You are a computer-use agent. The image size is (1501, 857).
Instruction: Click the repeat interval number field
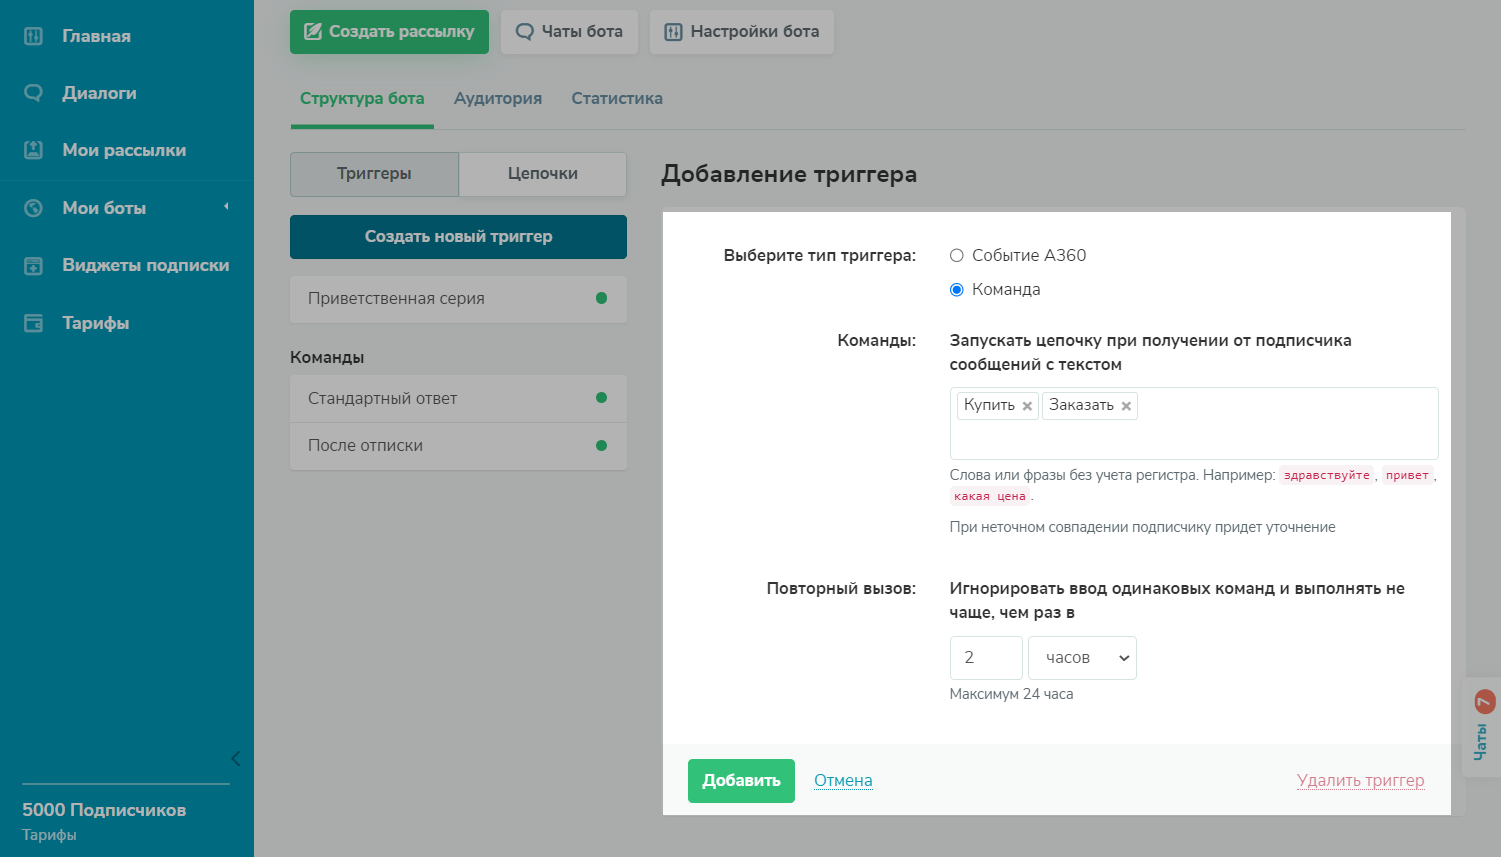point(985,658)
